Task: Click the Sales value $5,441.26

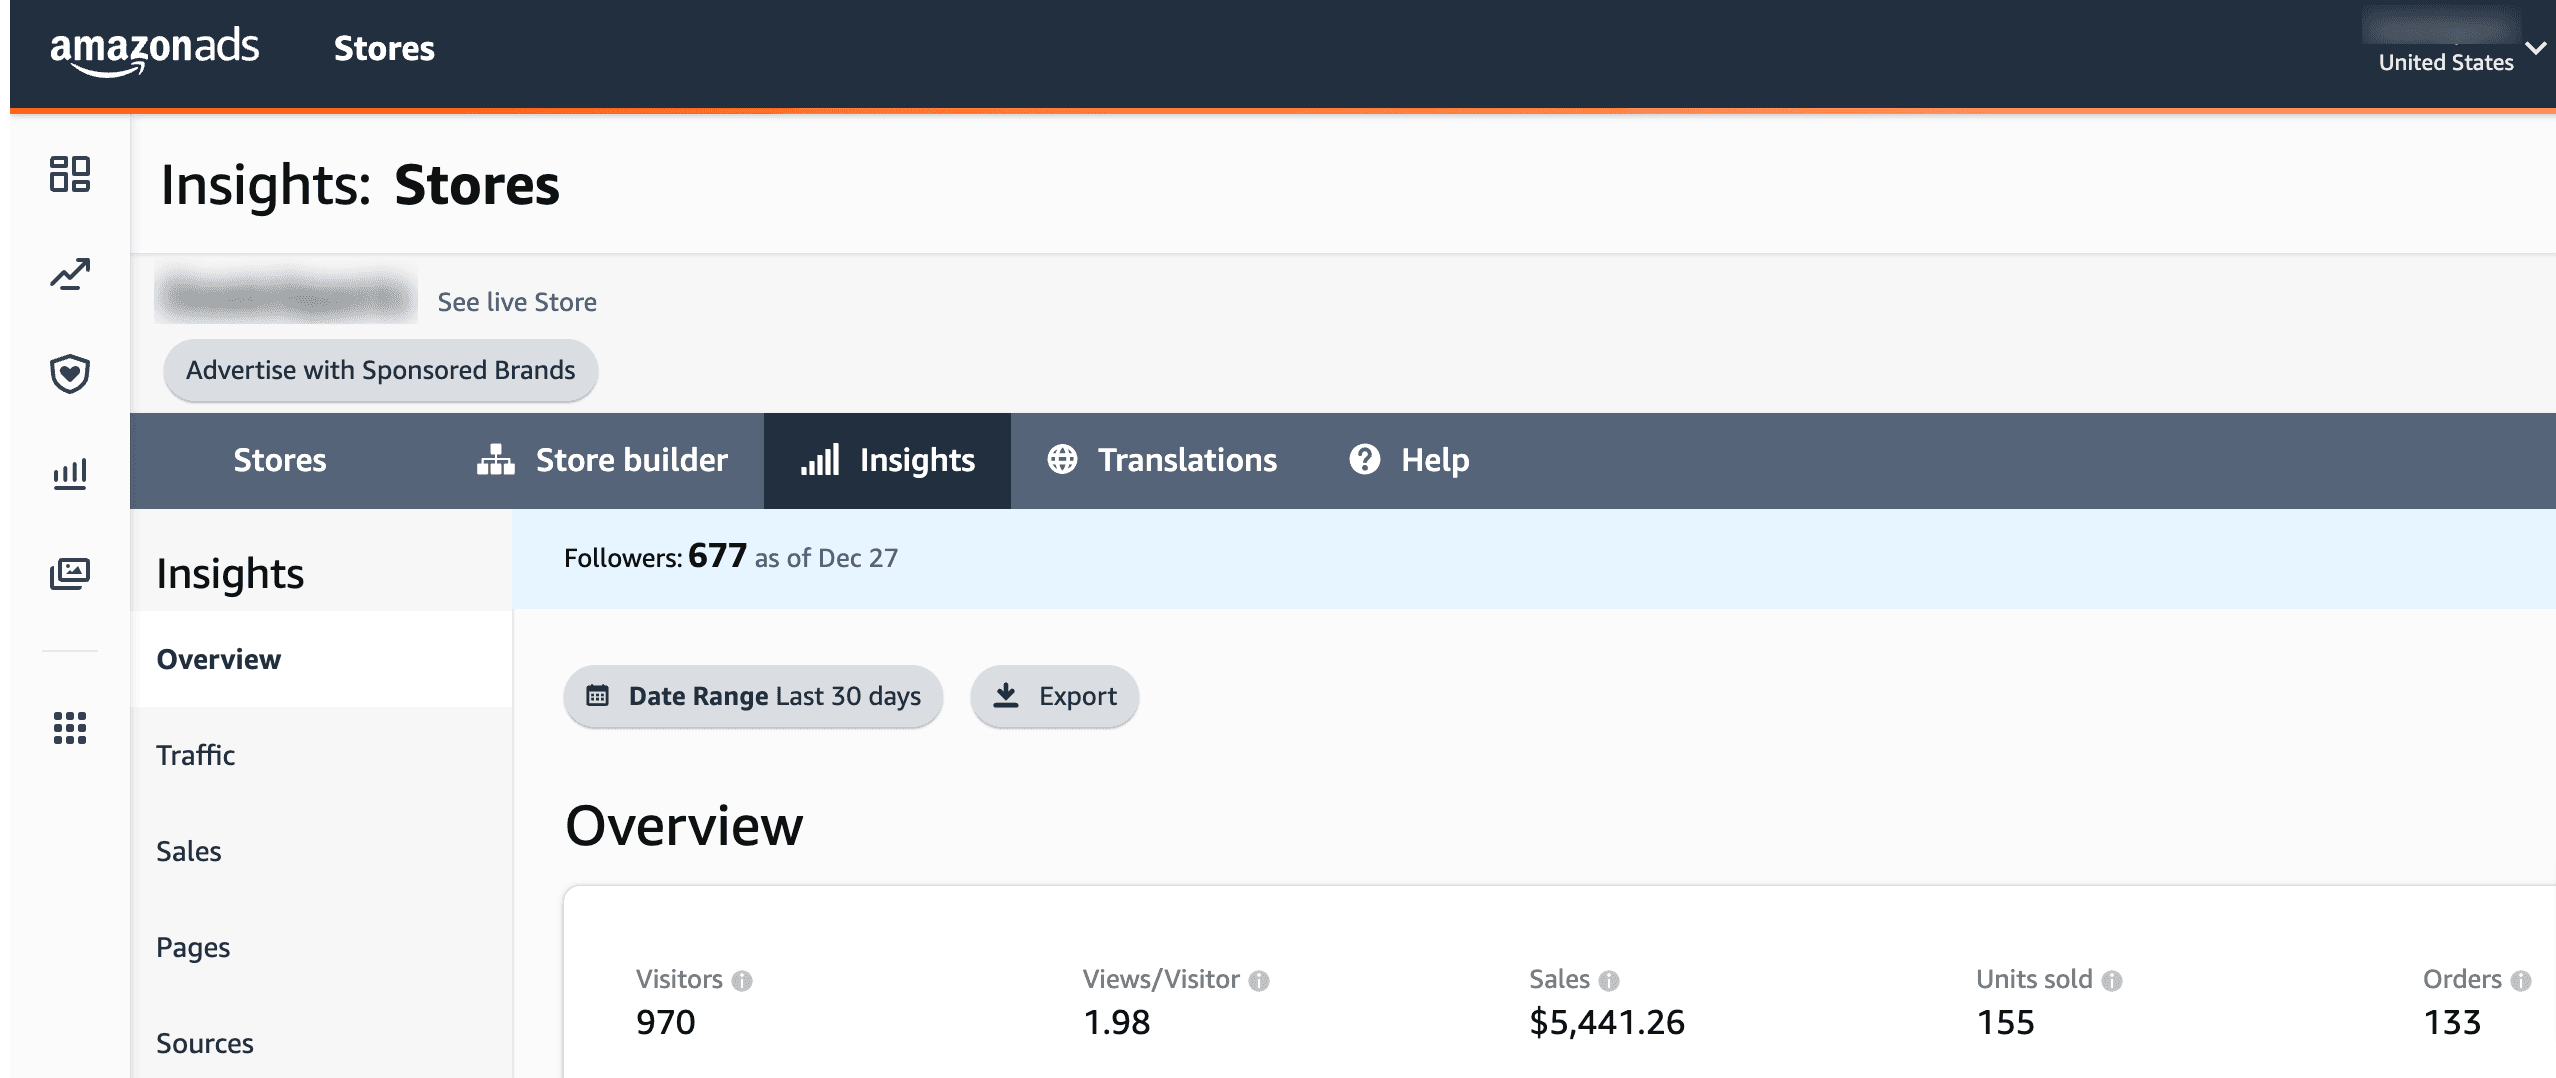Action: point(1607,1022)
